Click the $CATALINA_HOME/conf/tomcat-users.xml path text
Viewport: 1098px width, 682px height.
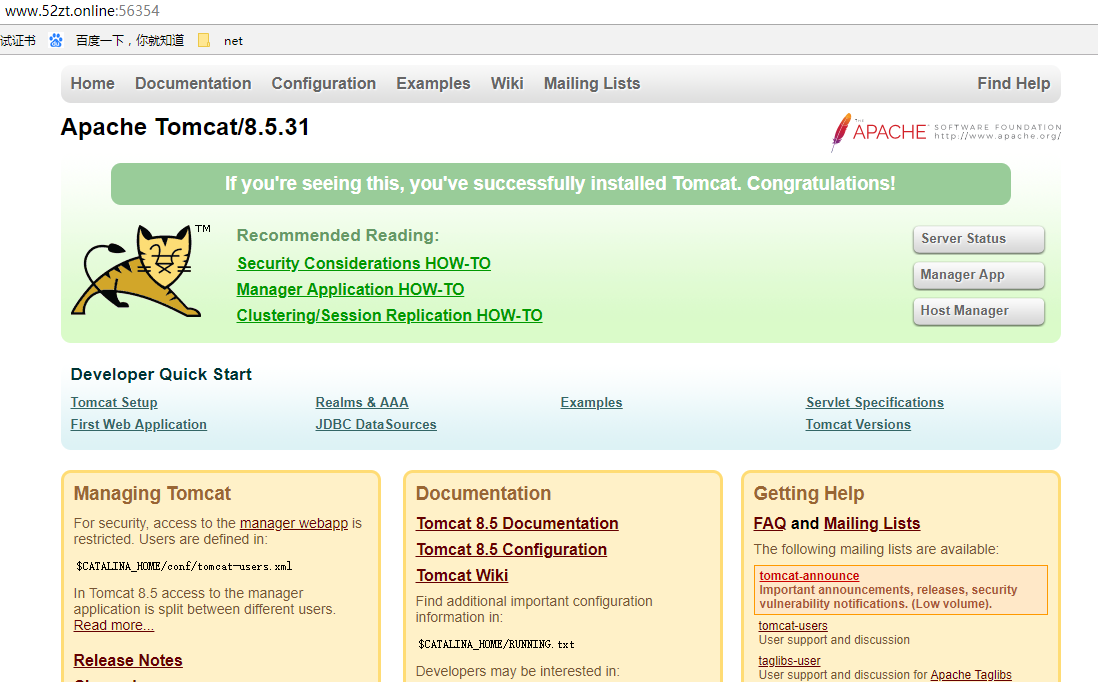(x=183, y=566)
